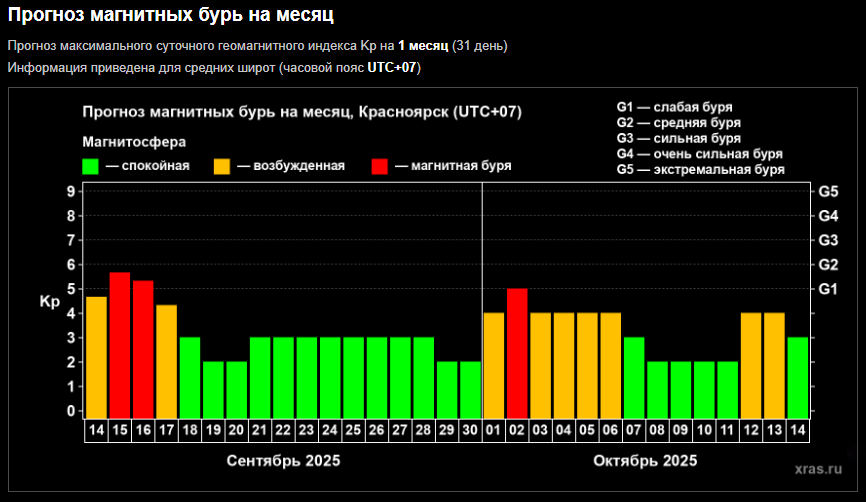Click the G1 label on right axis

pyautogui.click(x=828, y=289)
